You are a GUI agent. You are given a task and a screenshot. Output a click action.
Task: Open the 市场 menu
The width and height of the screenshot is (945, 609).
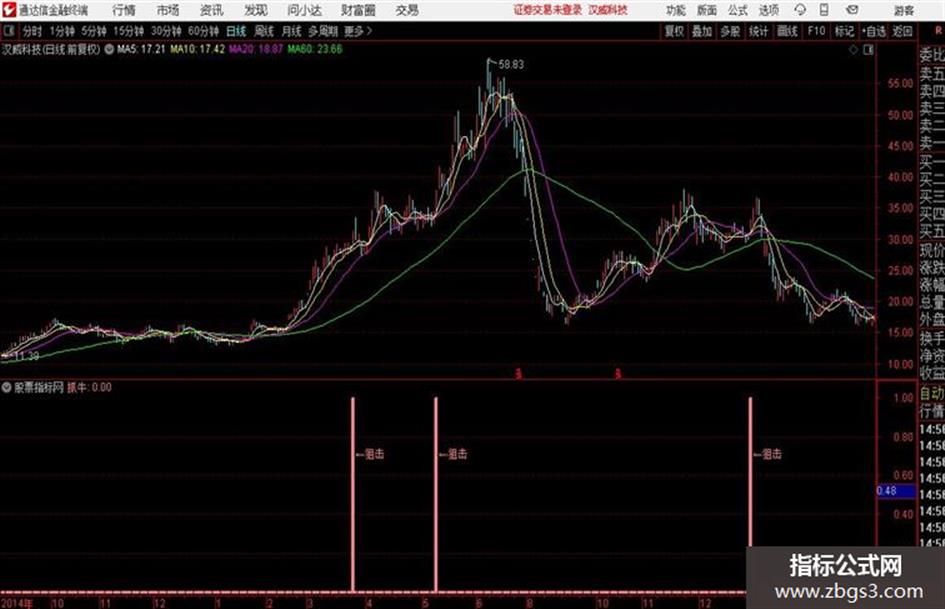(168, 10)
